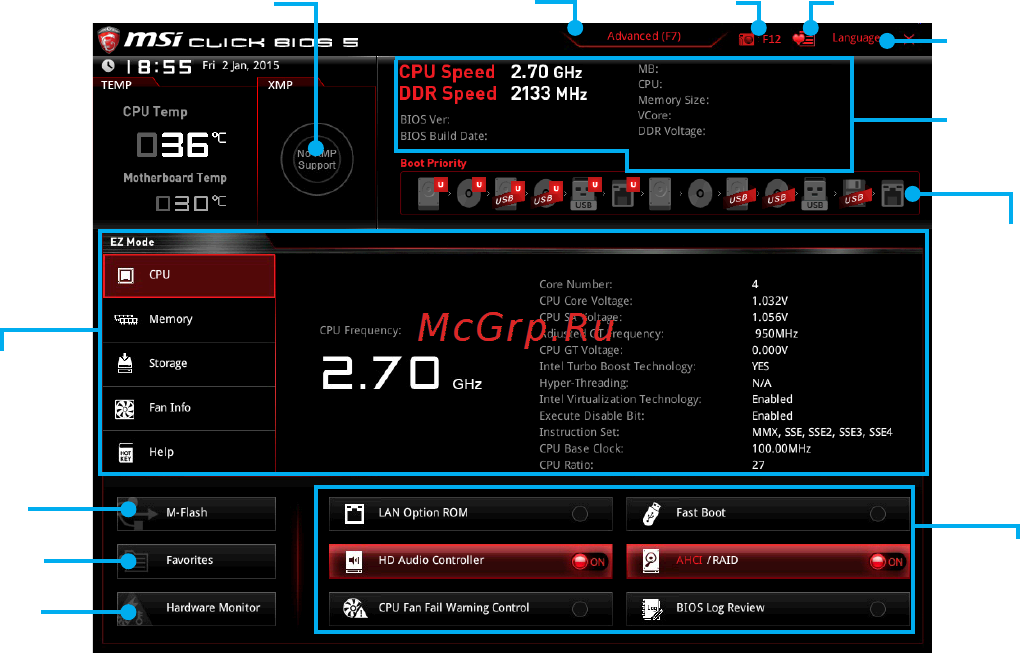Screen dimensions: 1020x653
Task: Click the date Fri 2 Jan, 2015
Action: 241,65
